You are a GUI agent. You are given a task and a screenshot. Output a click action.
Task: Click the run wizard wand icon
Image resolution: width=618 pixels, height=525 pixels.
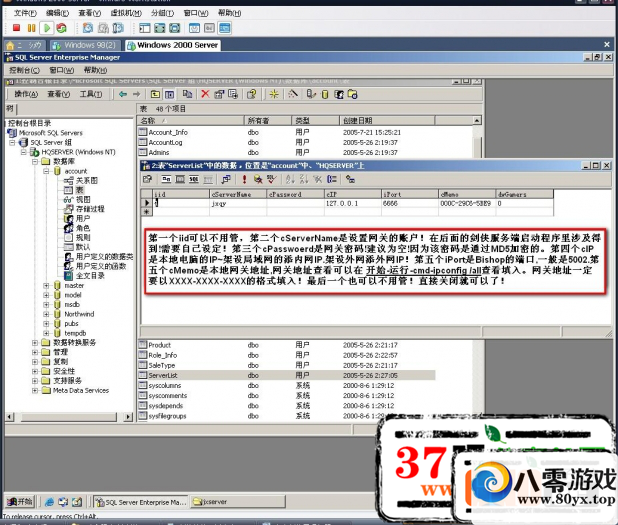coord(292,94)
